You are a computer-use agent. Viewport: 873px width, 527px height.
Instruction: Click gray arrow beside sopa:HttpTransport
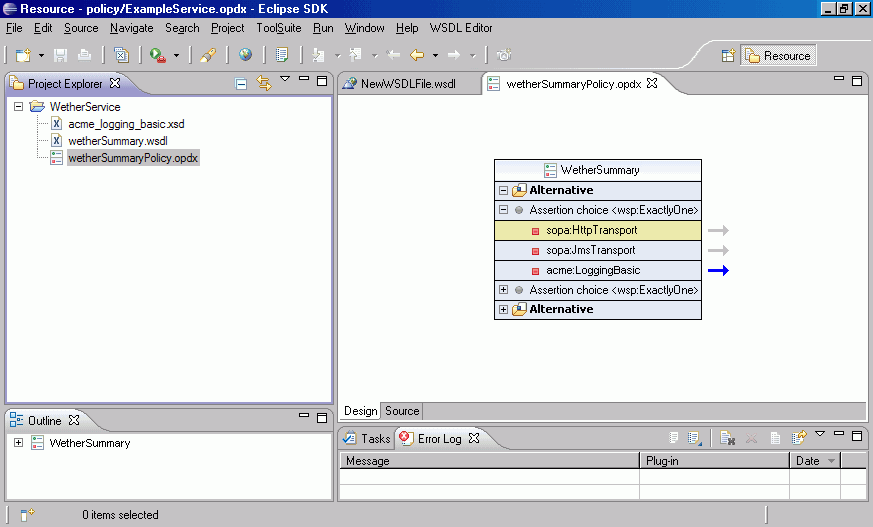[718, 230]
